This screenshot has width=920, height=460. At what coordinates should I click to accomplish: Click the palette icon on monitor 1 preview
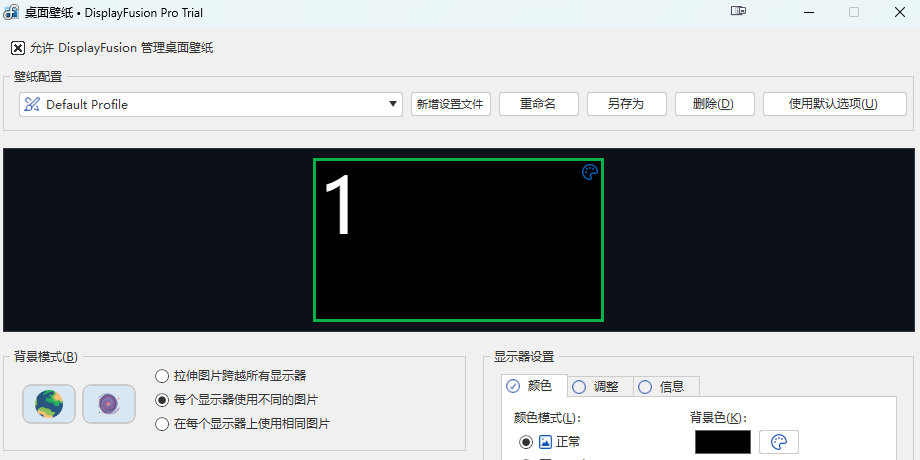[x=590, y=172]
